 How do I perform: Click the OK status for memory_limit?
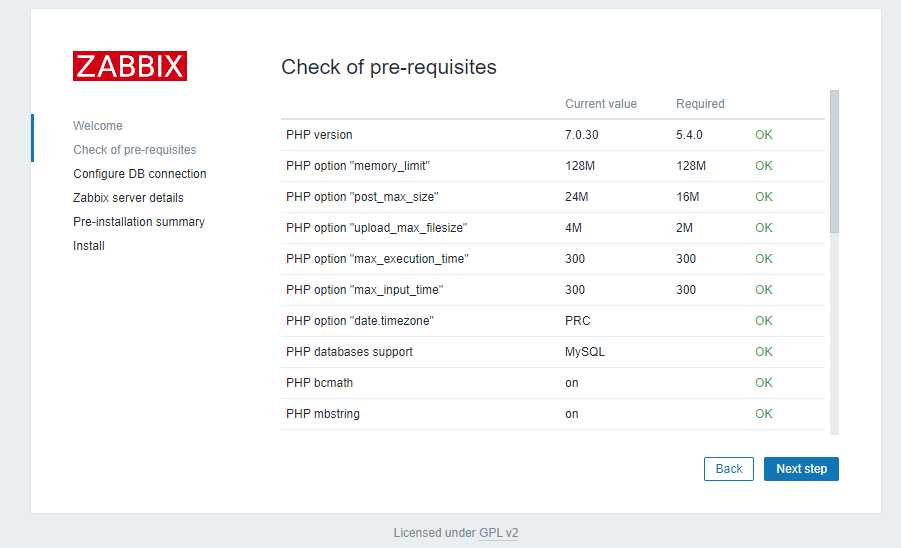(x=764, y=166)
